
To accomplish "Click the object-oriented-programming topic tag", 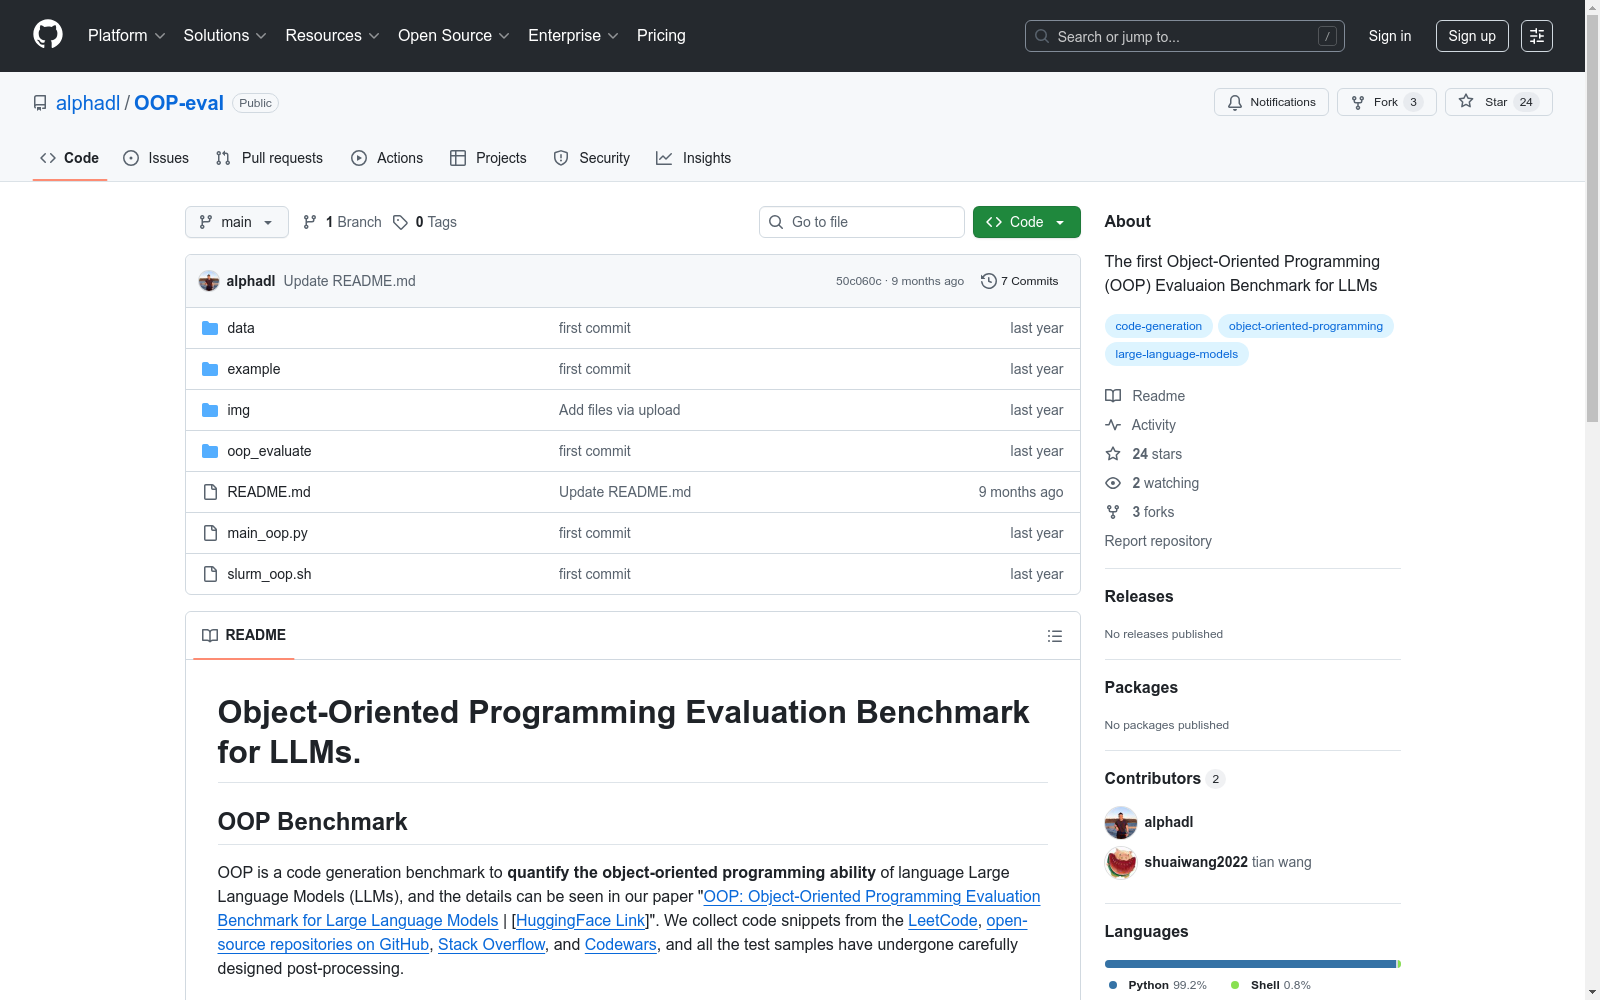I will [1305, 326].
